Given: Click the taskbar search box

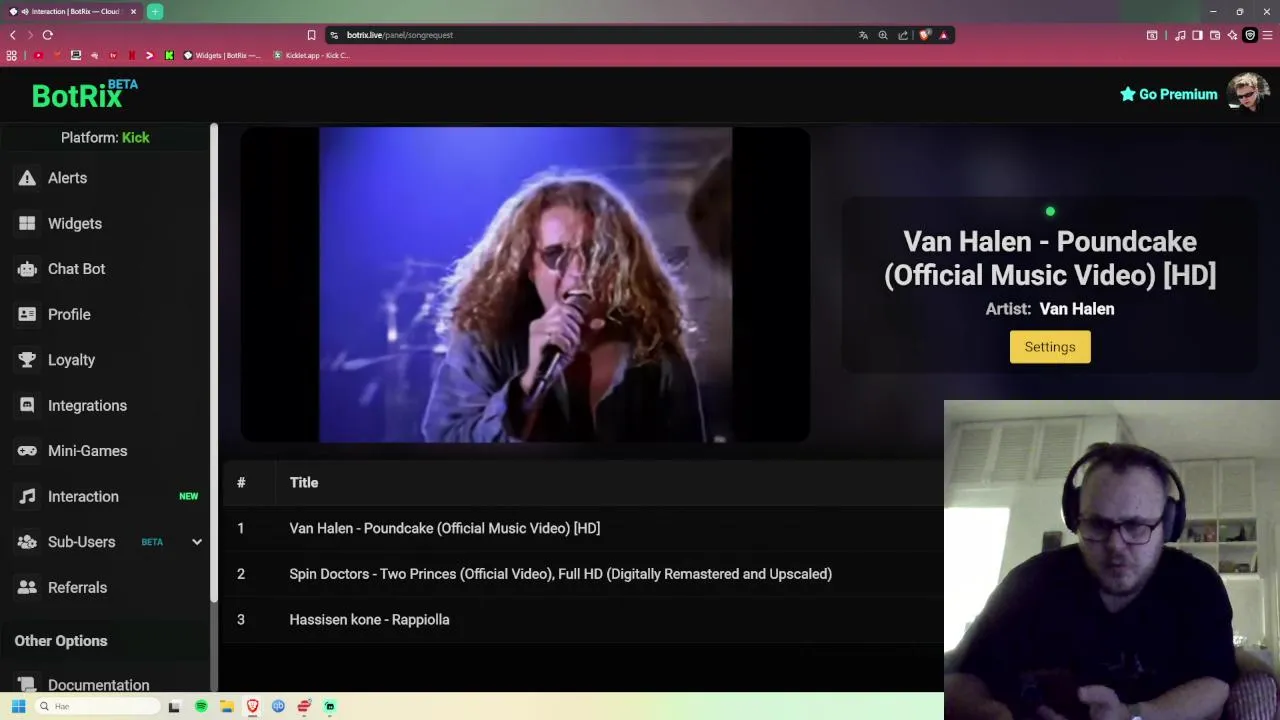Looking at the screenshot, I should click(x=97, y=706).
